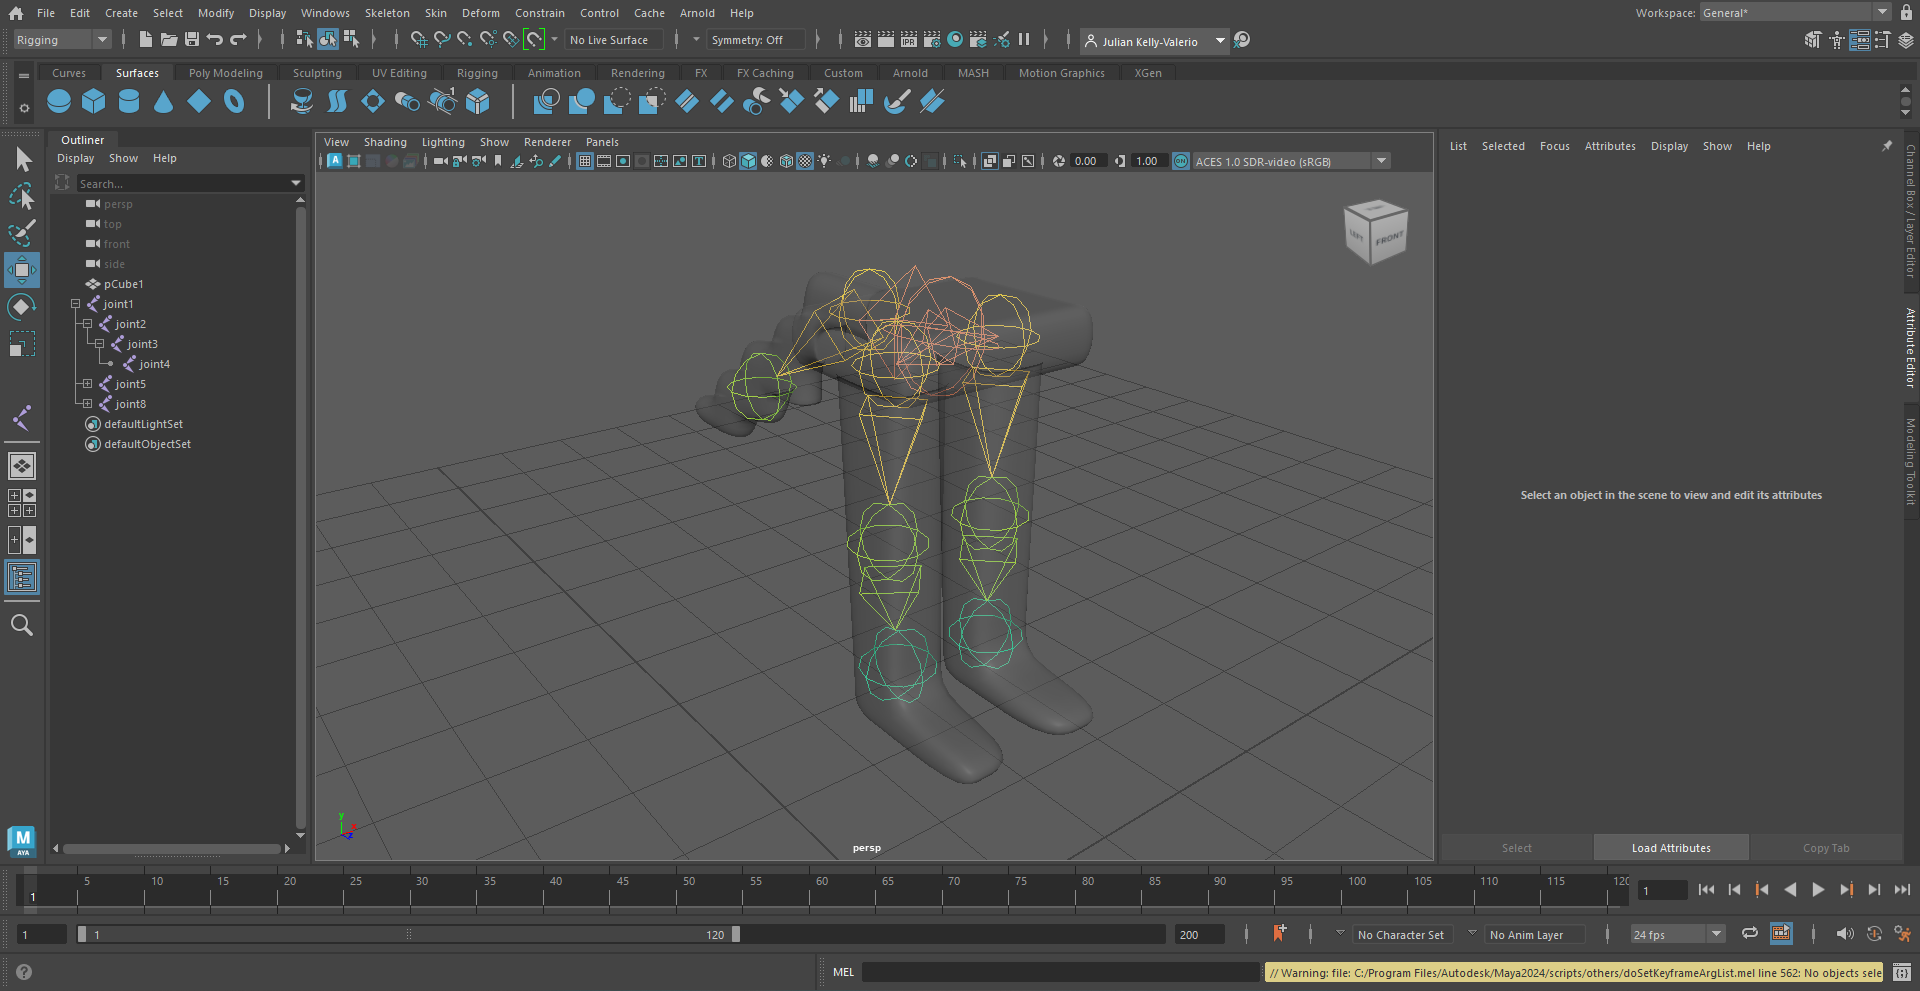Click the time range slider bar
Screen dimensions: 1920x991
coord(408,934)
